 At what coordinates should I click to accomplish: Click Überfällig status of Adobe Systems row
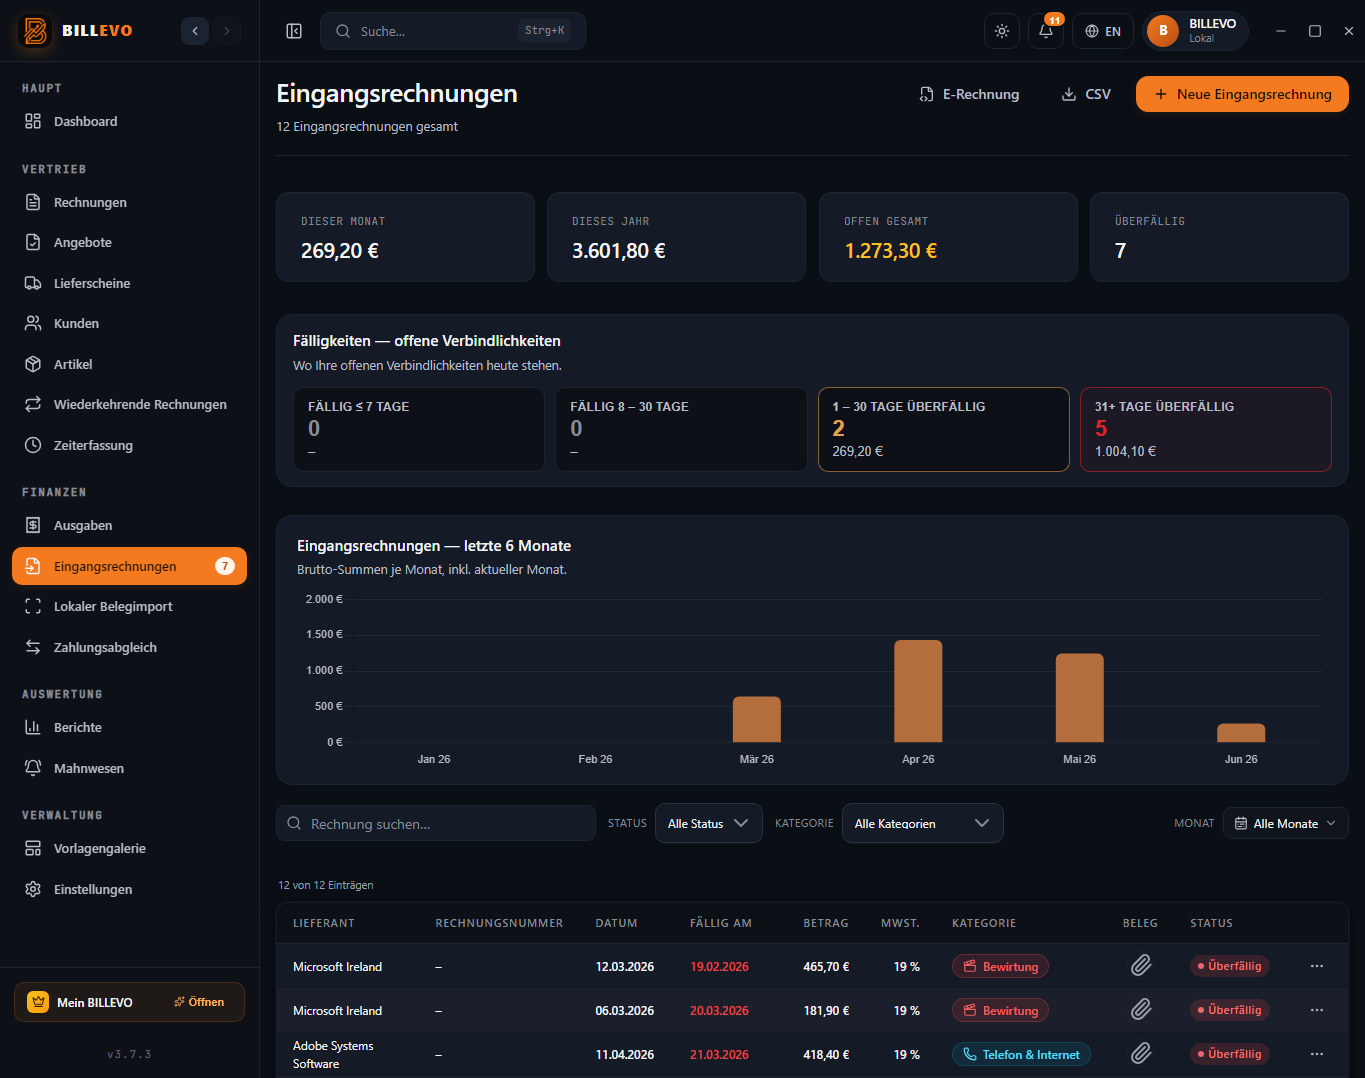(1229, 1054)
